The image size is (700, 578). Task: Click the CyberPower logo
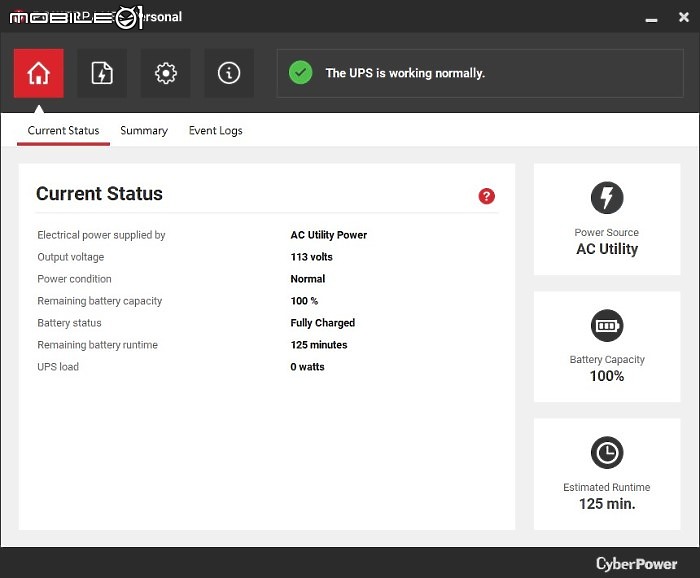click(637, 564)
